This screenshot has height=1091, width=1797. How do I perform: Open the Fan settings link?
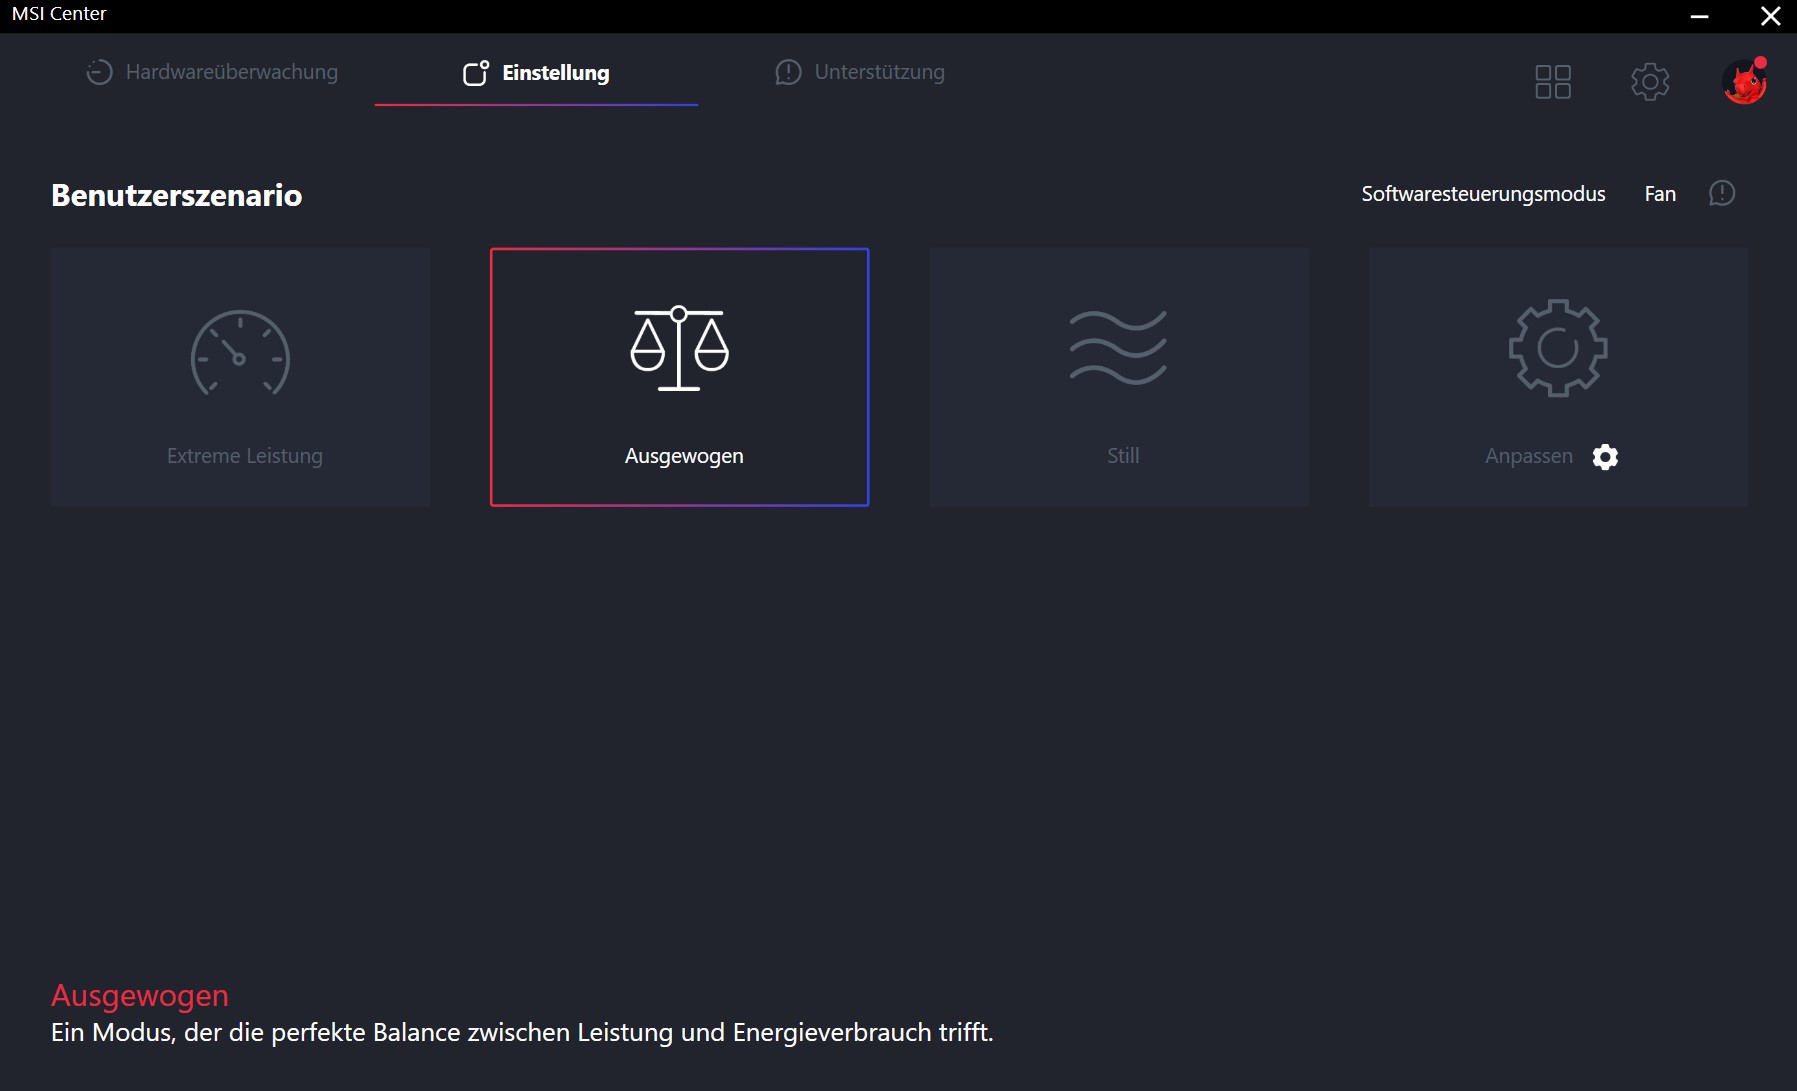click(1660, 194)
